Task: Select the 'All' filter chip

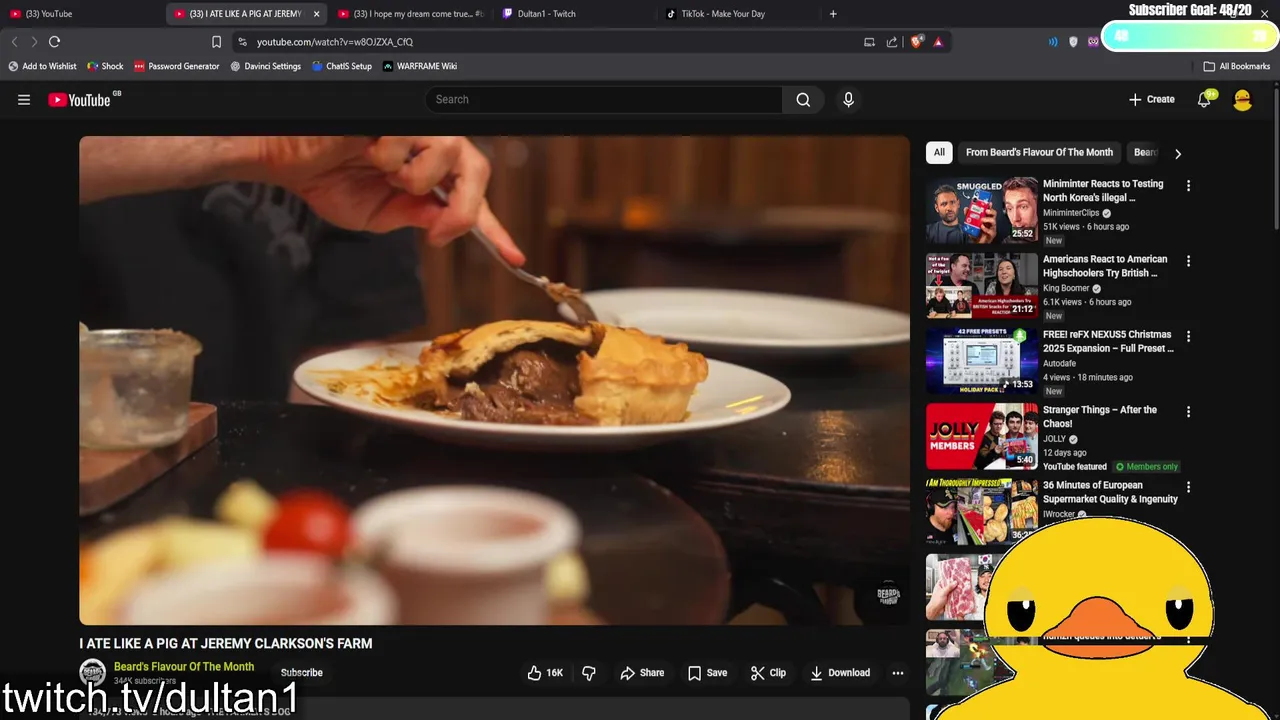Action: pos(939,153)
